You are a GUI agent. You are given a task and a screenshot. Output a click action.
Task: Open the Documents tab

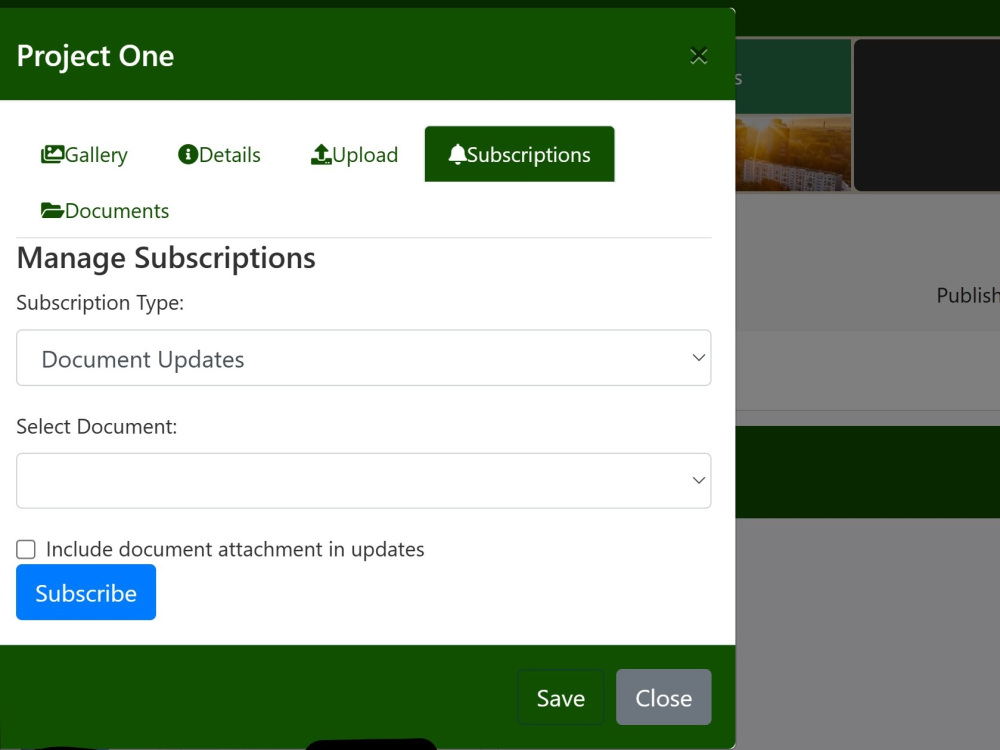[x=104, y=210]
